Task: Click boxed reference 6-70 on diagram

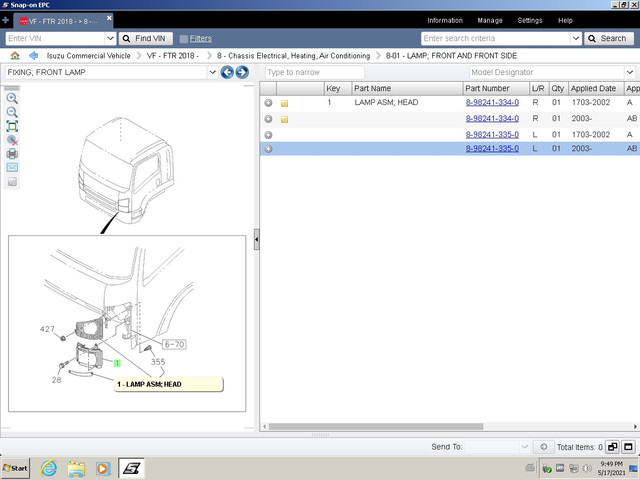Action: (x=174, y=344)
